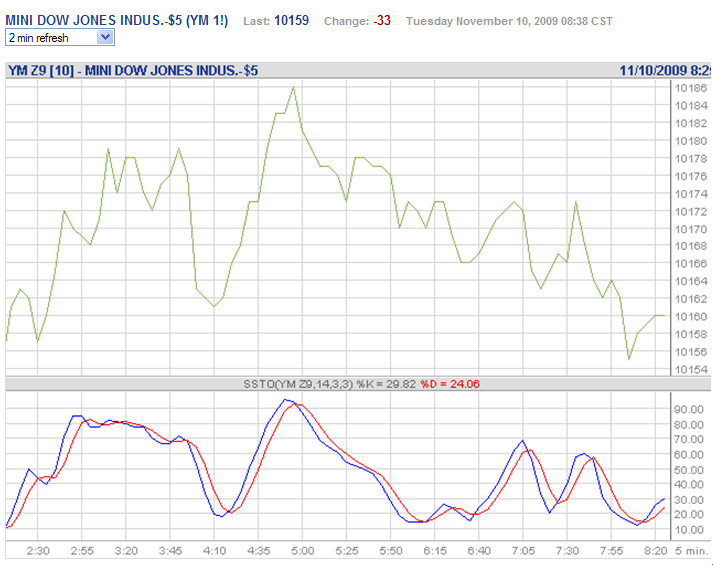Click the %K = 29.82 value
The image size is (713, 565).
[386, 384]
